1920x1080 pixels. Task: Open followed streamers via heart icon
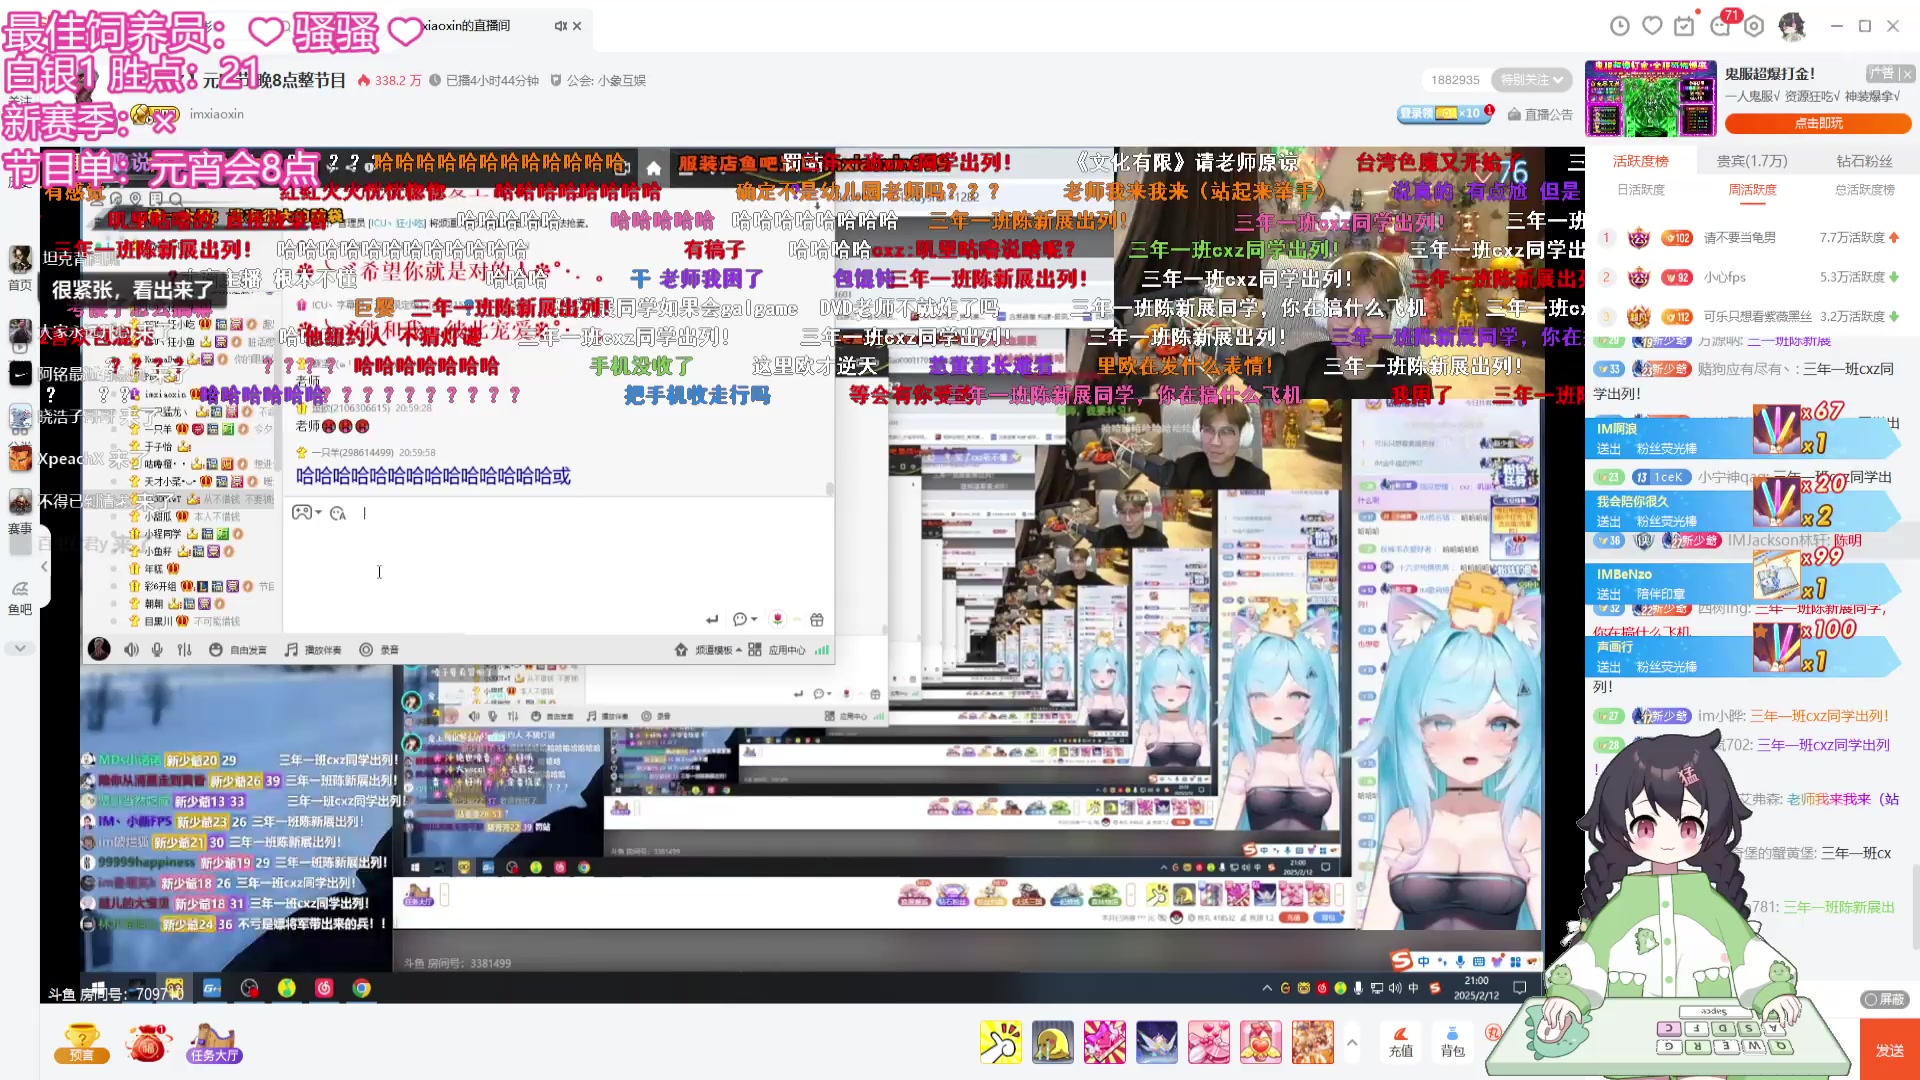pyautogui.click(x=1652, y=27)
